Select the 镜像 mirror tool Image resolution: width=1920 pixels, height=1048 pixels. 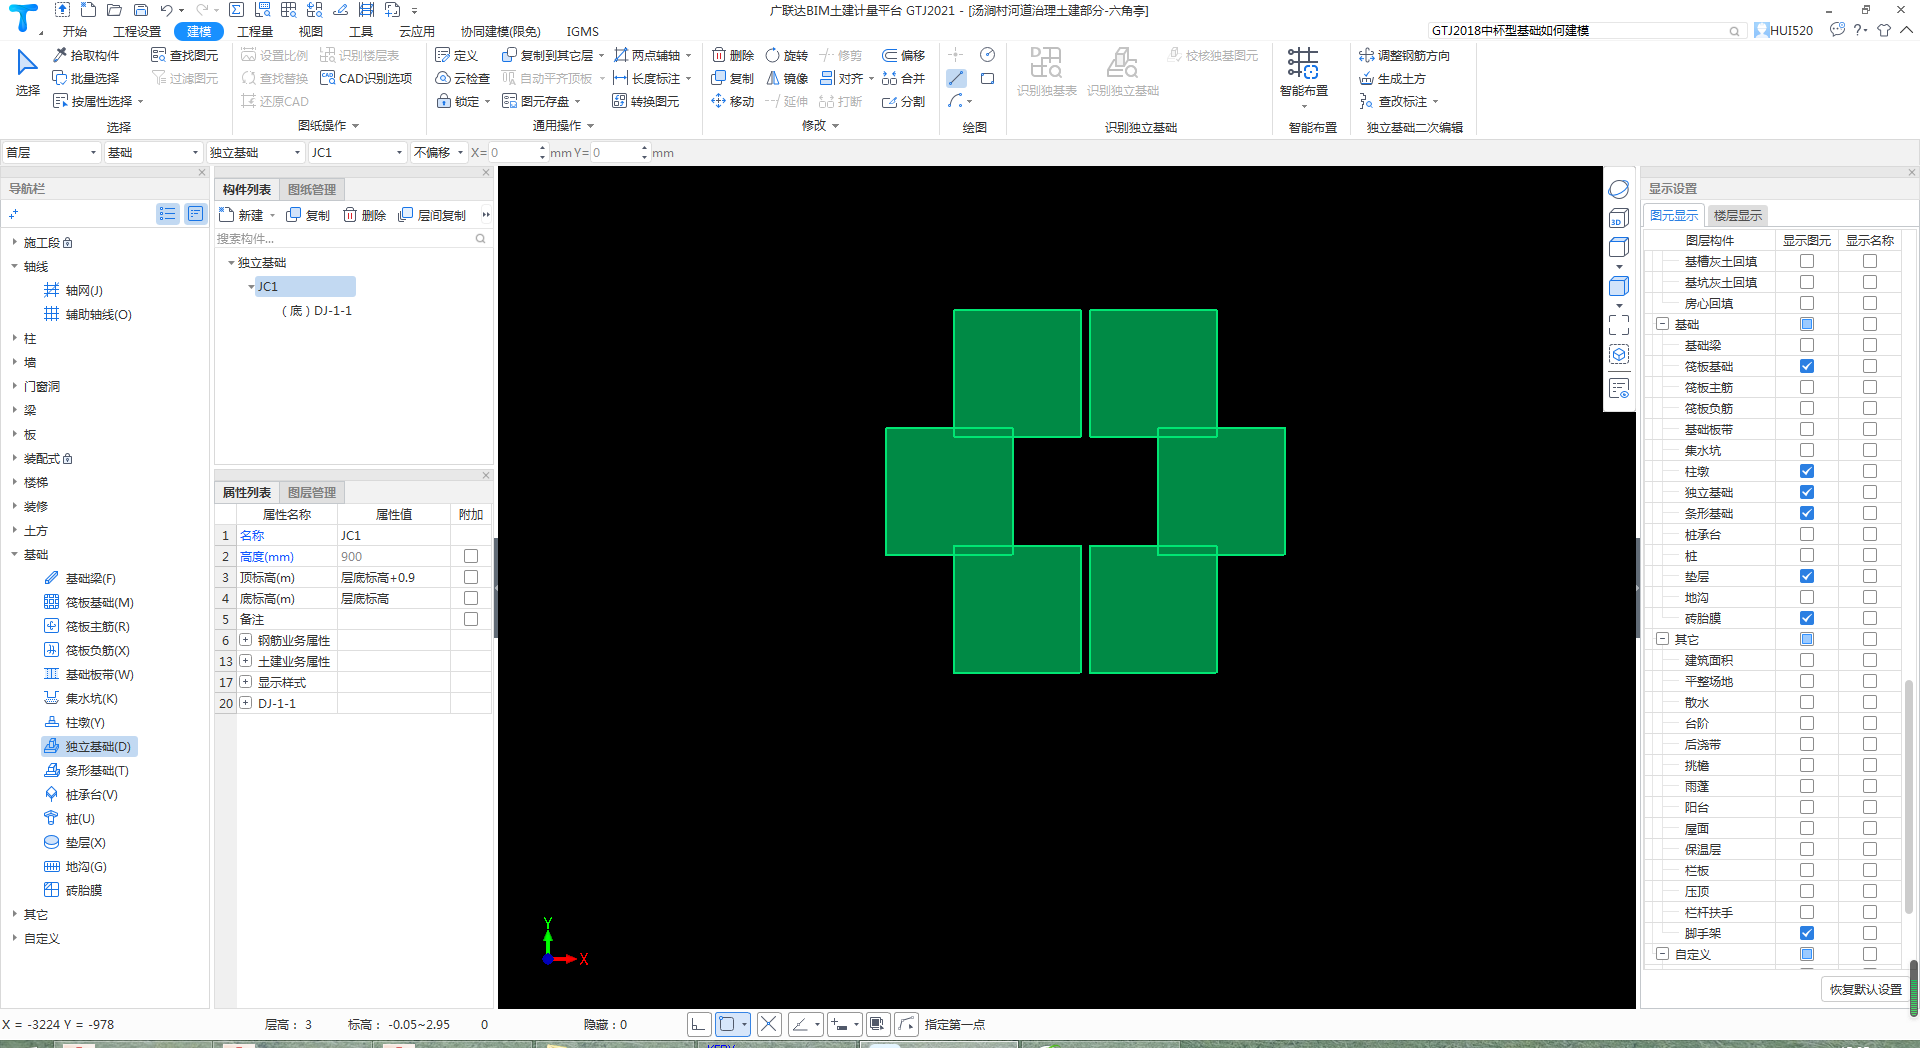[x=787, y=78]
